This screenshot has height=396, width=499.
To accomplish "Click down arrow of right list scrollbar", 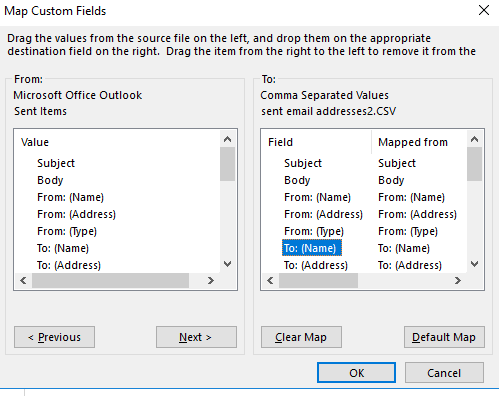I will click(475, 264).
